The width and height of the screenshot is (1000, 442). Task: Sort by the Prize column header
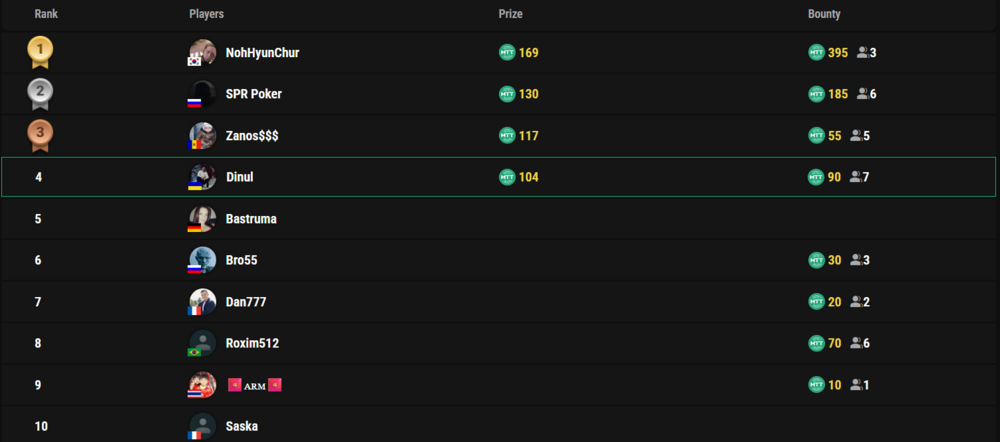[510, 14]
